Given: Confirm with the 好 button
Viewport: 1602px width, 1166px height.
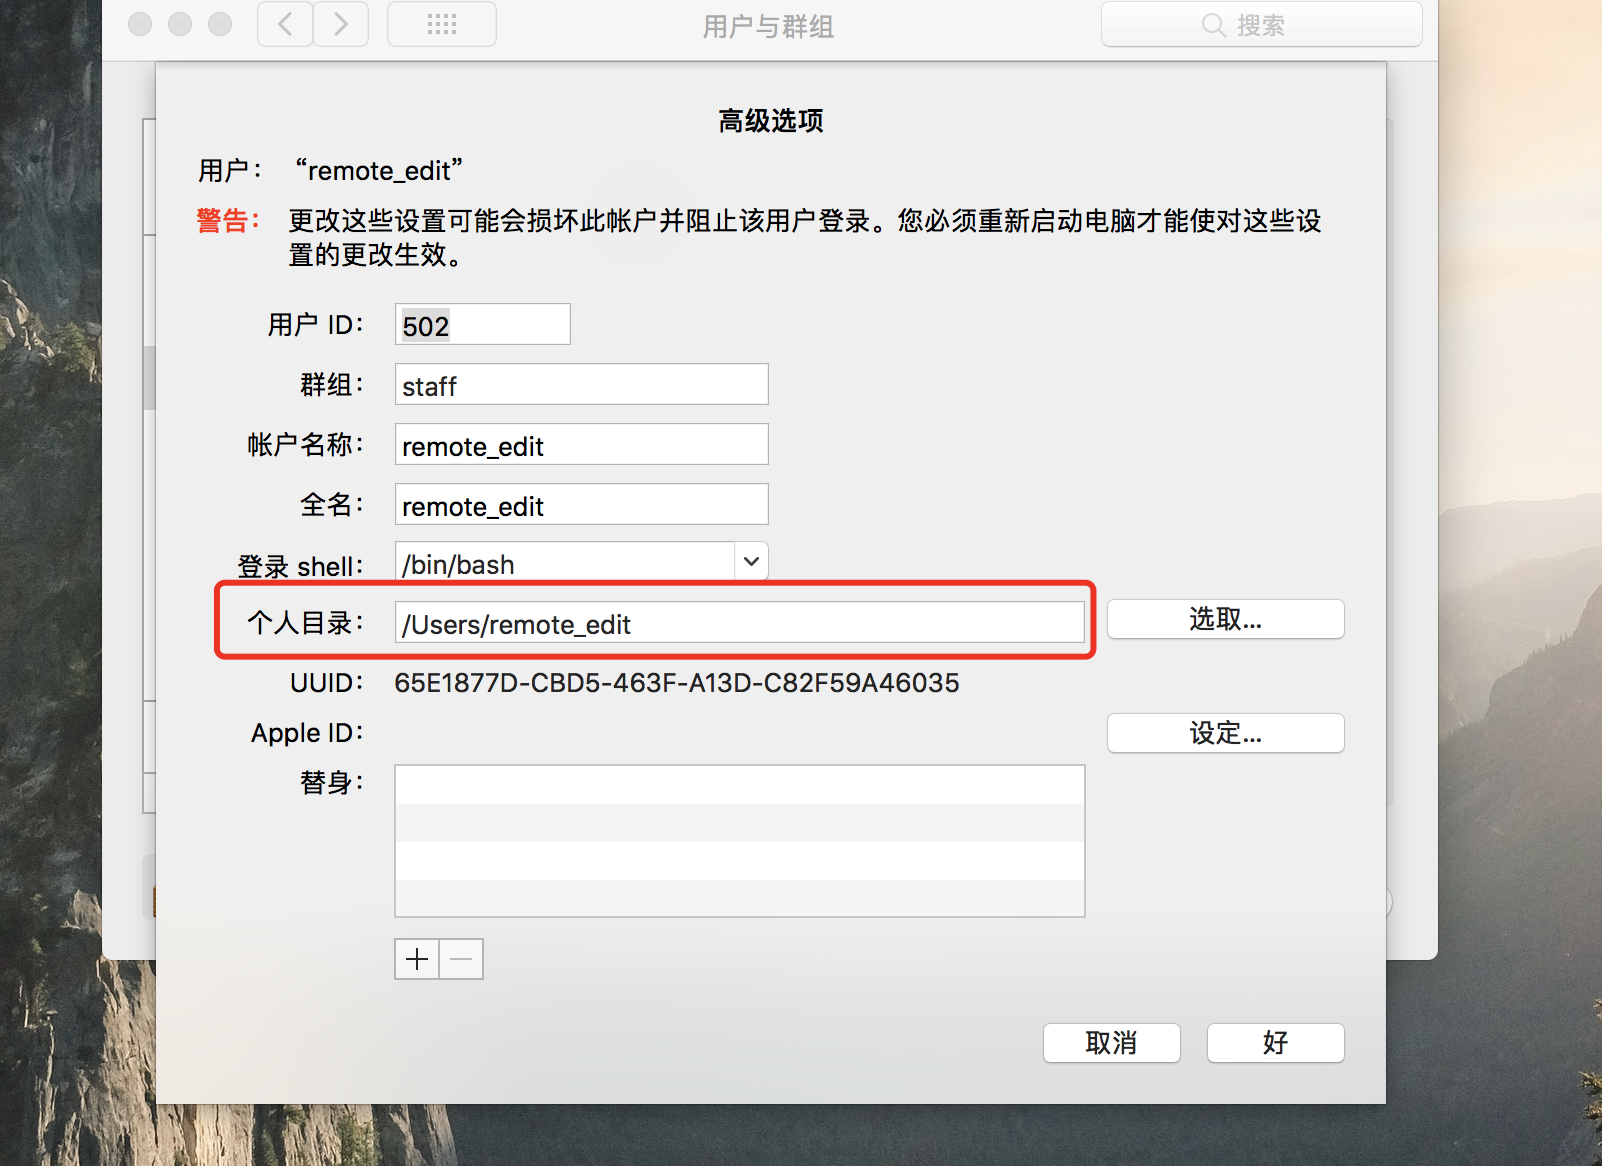Looking at the screenshot, I should [1275, 1043].
